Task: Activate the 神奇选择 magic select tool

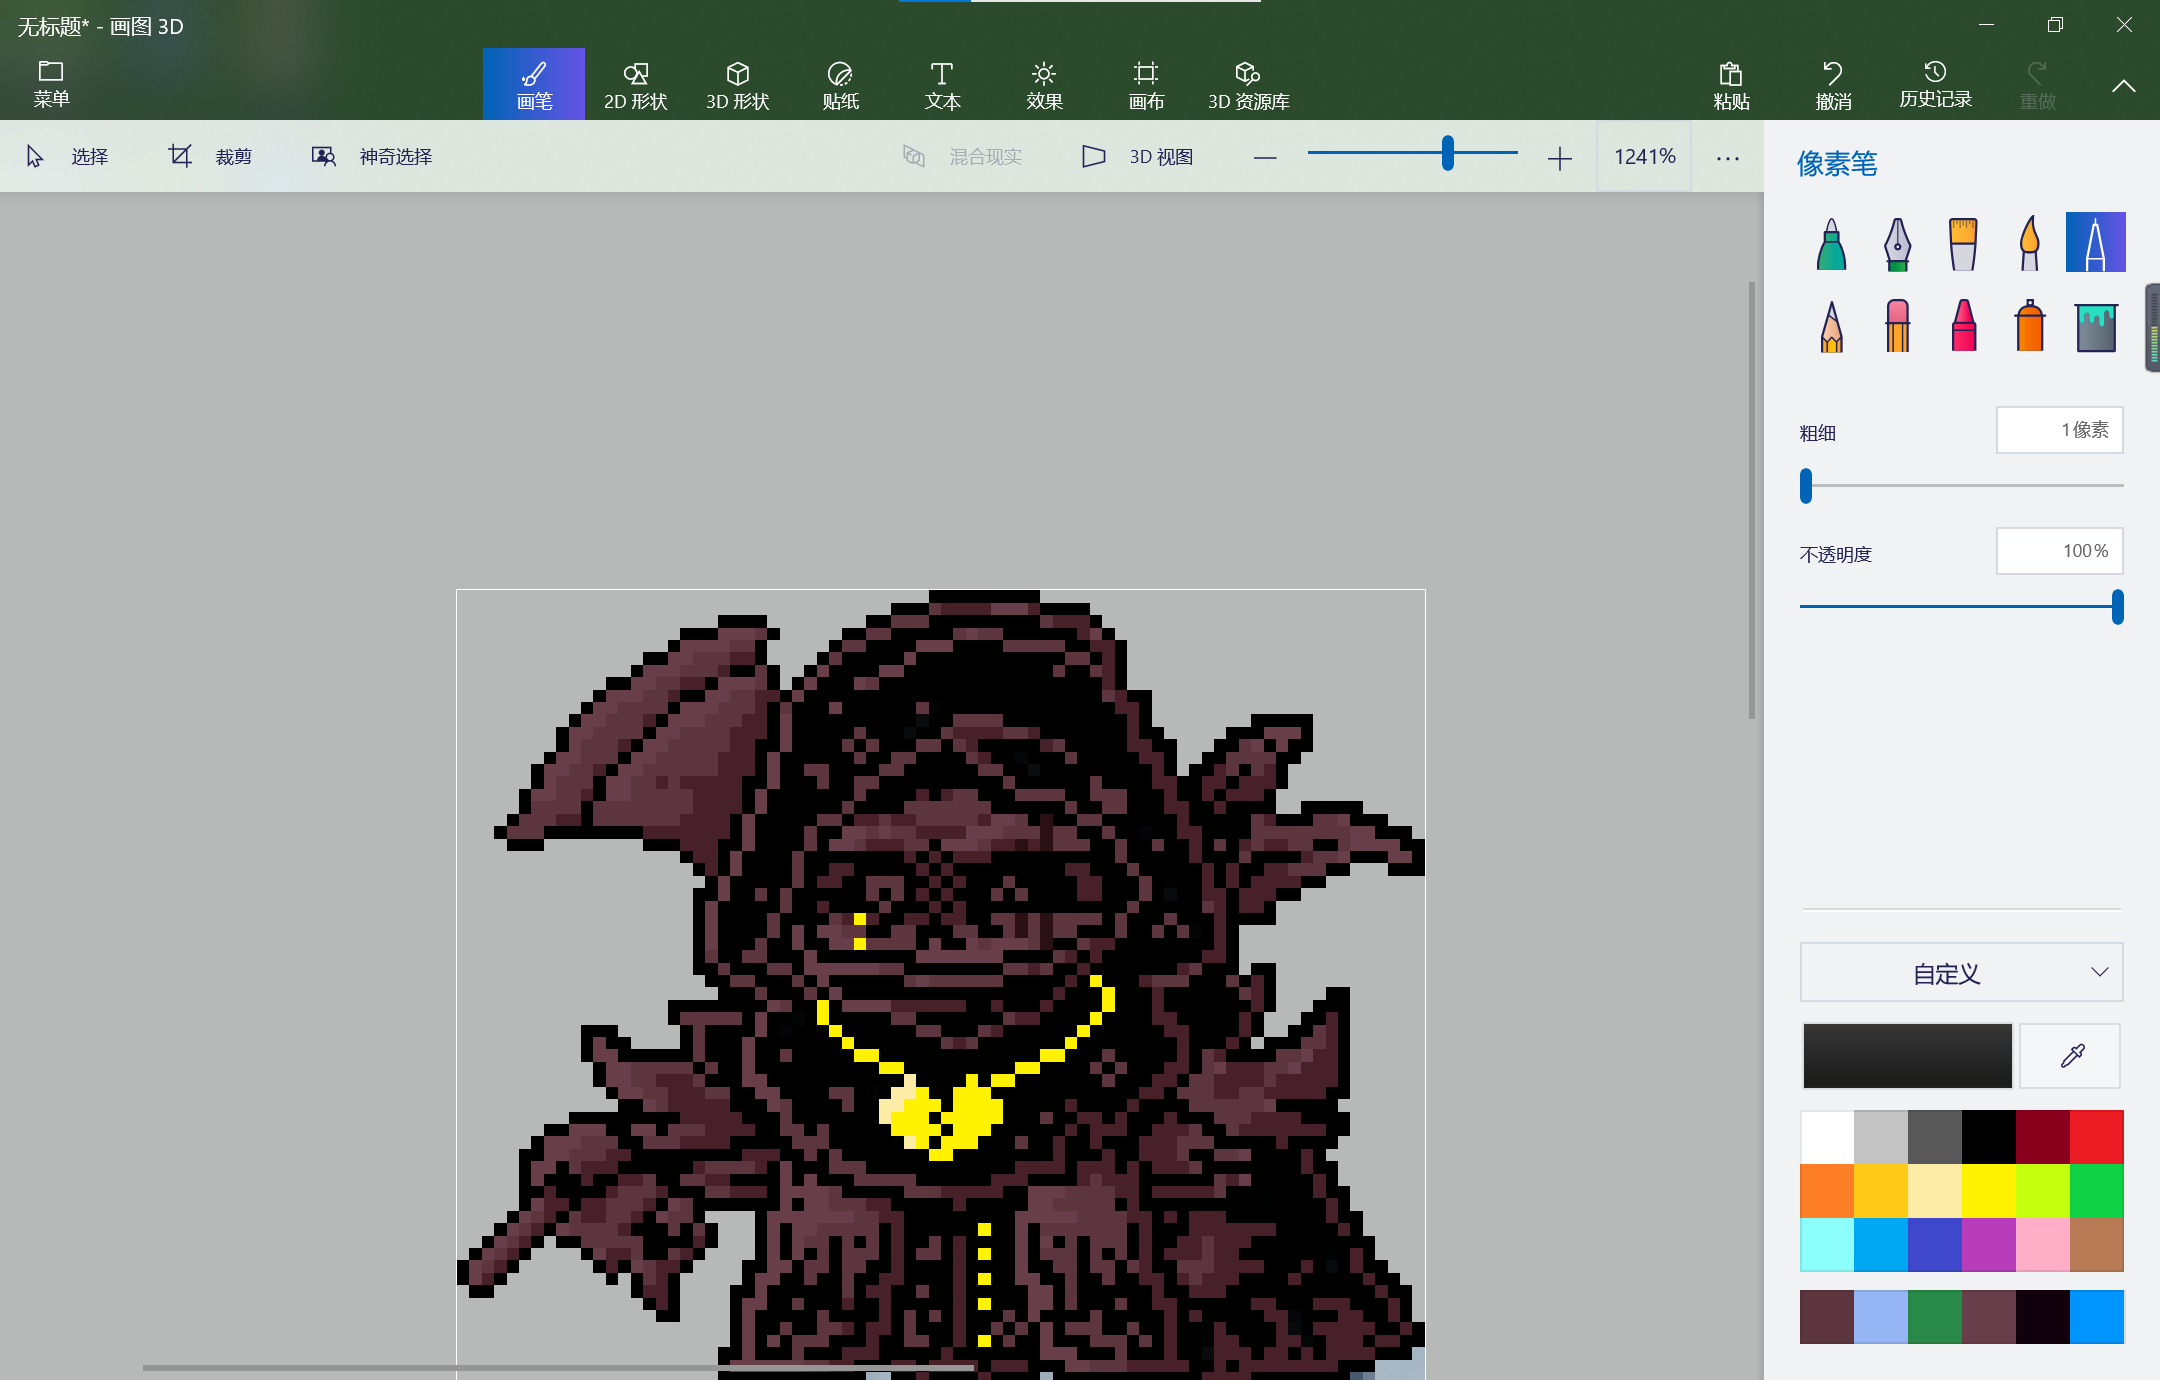Action: [372, 156]
